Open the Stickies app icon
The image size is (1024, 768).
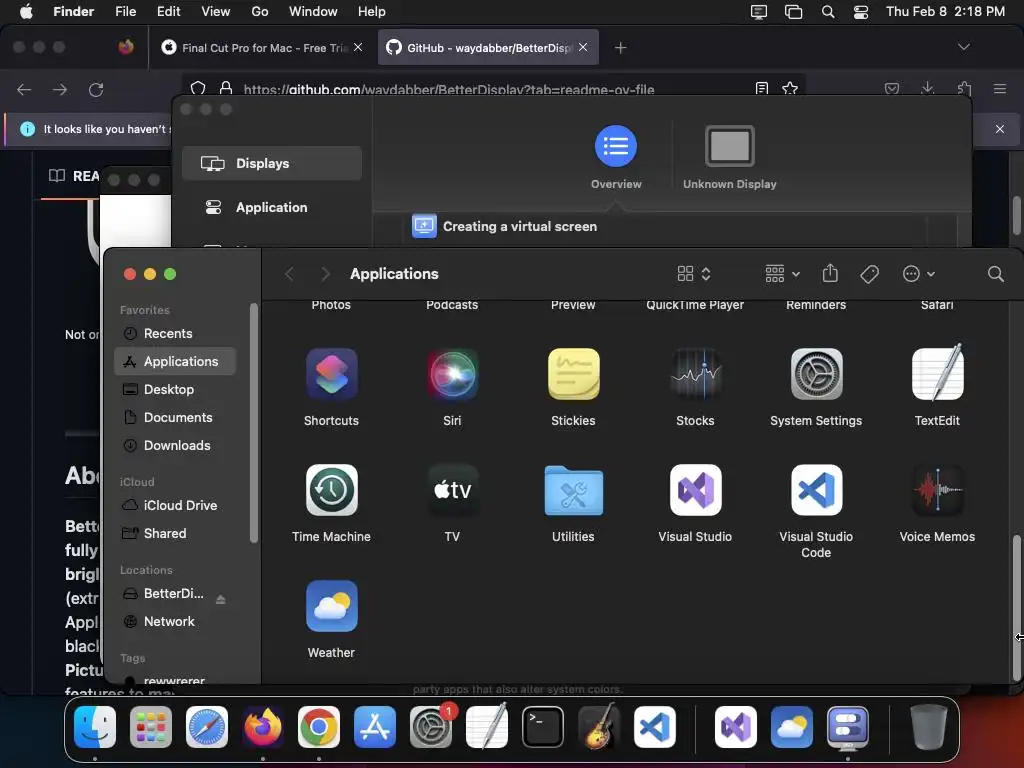pyautogui.click(x=573, y=374)
